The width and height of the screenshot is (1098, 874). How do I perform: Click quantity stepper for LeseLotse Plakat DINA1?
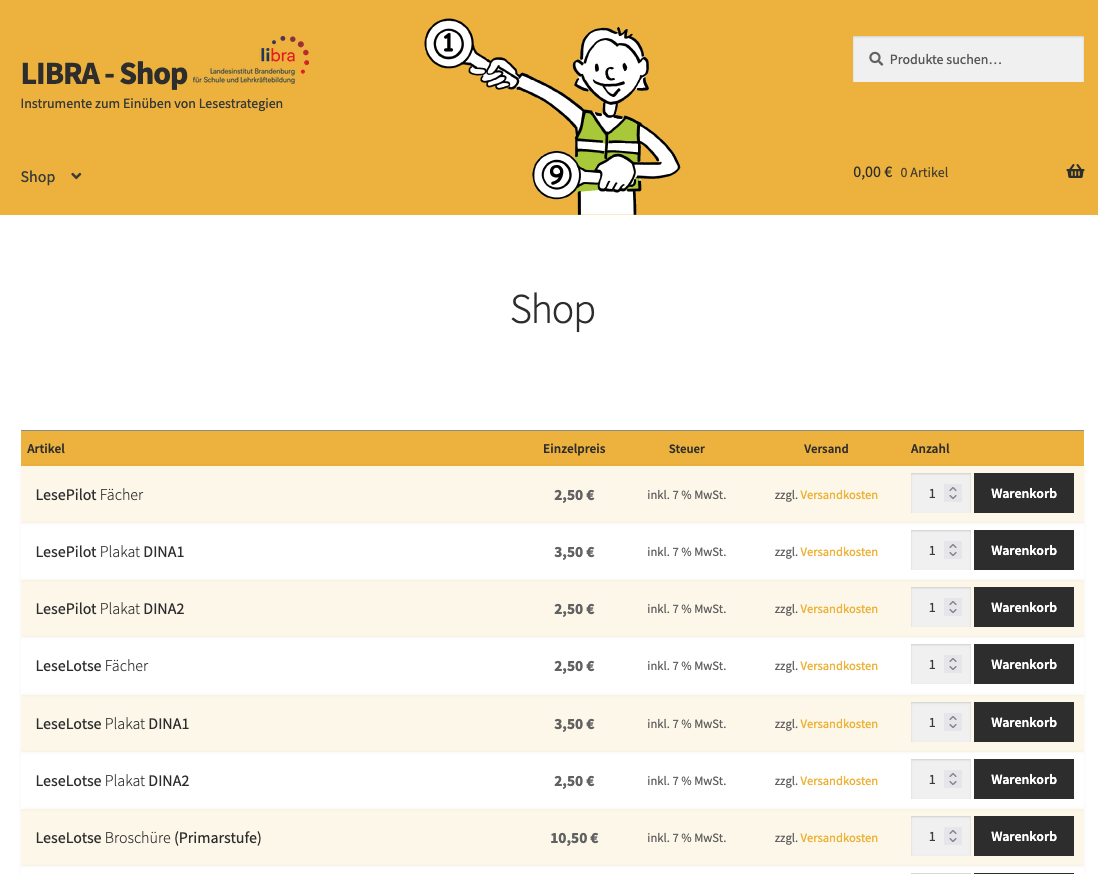pos(953,722)
